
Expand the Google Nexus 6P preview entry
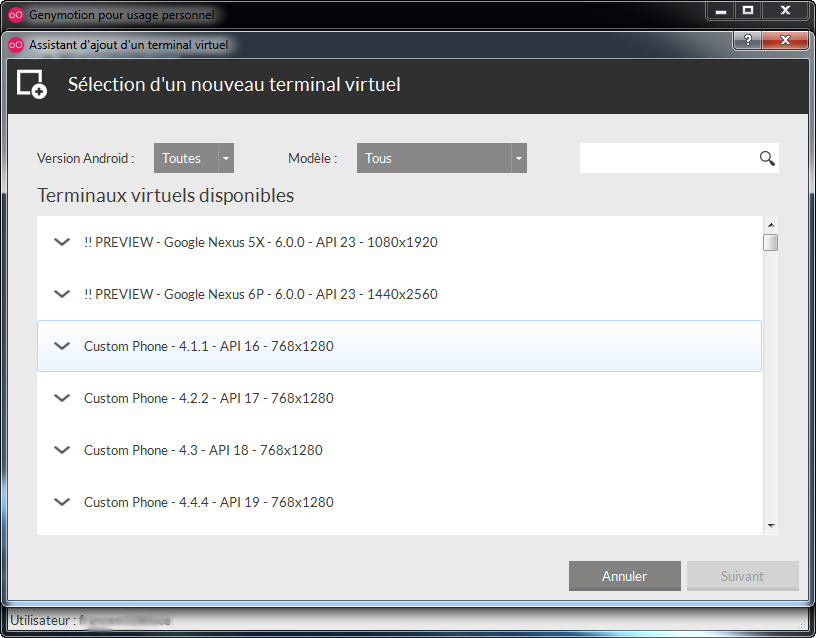coord(62,294)
